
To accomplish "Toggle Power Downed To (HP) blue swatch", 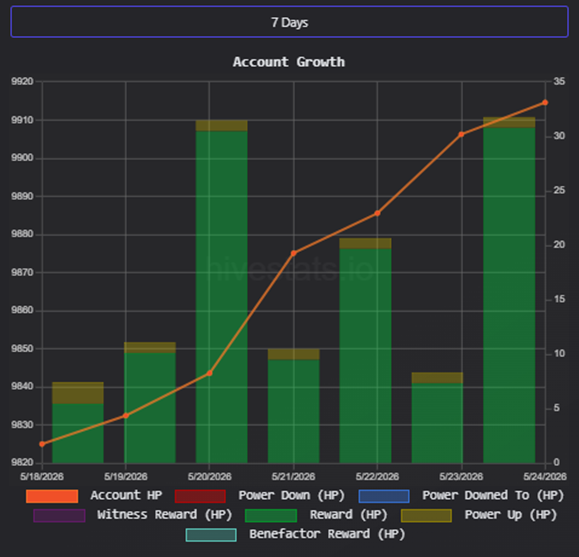I will click(x=384, y=496).
